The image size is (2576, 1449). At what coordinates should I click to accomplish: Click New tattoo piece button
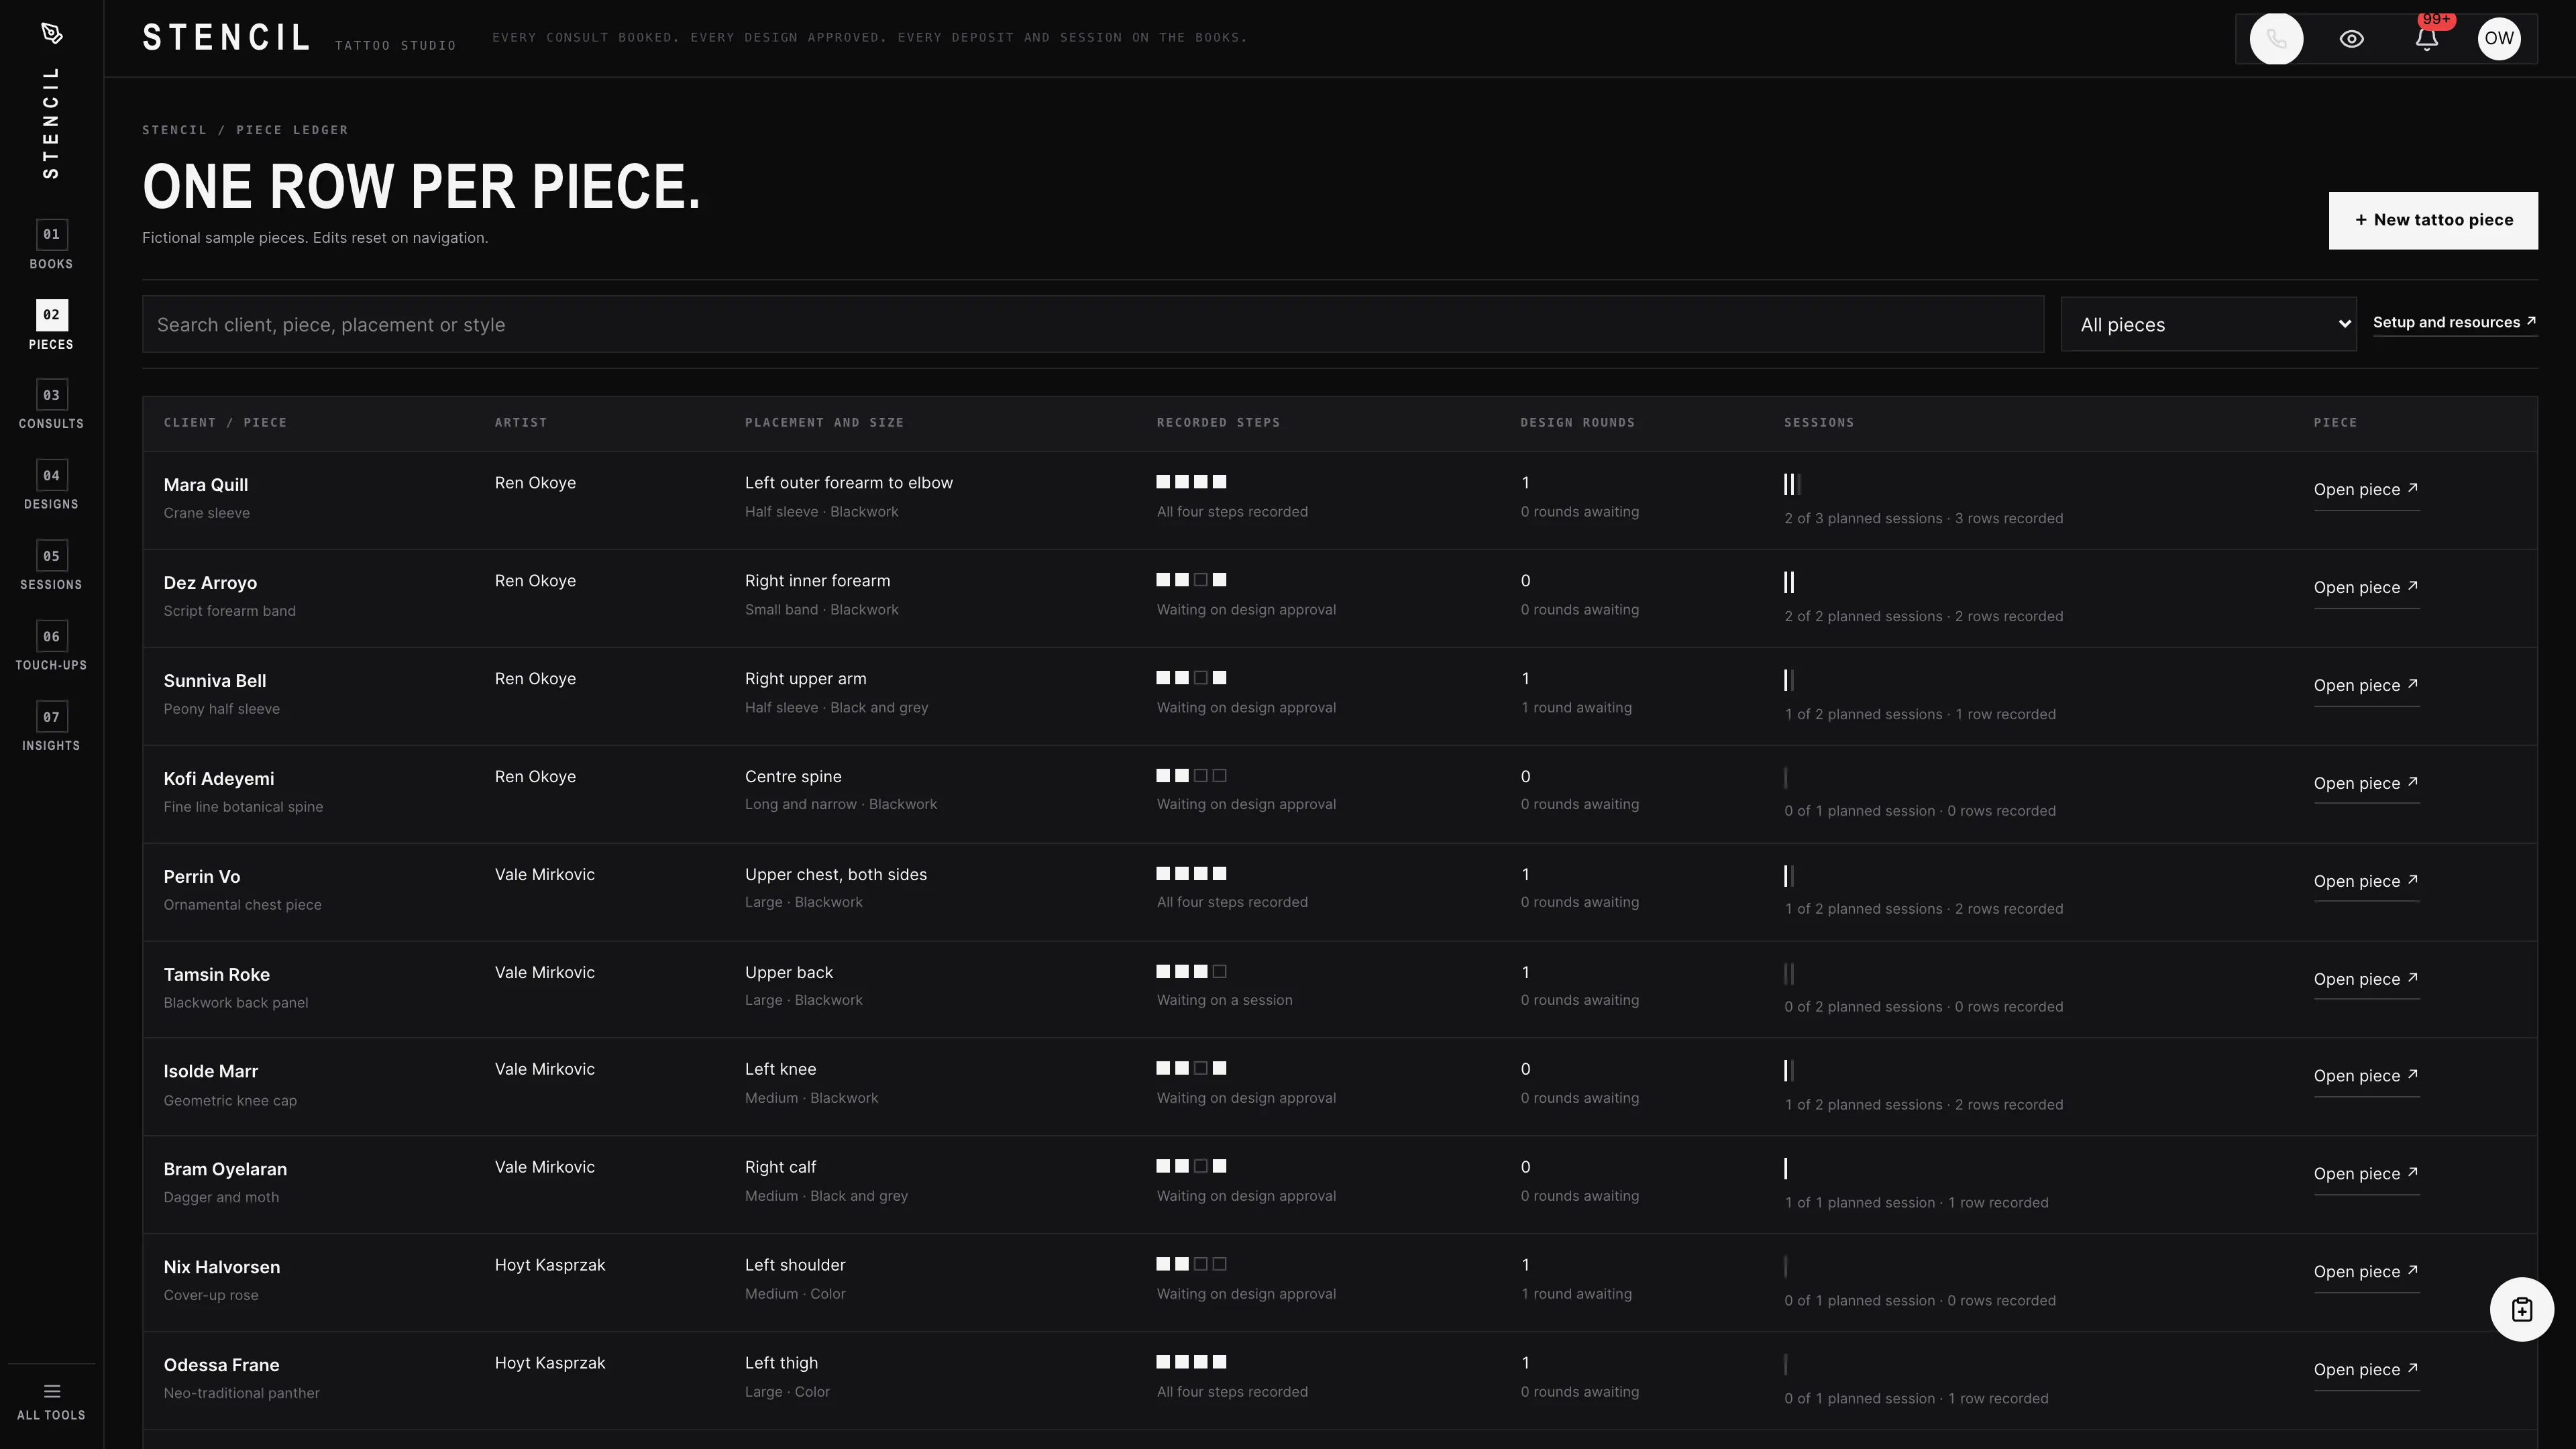(2433, 220)
